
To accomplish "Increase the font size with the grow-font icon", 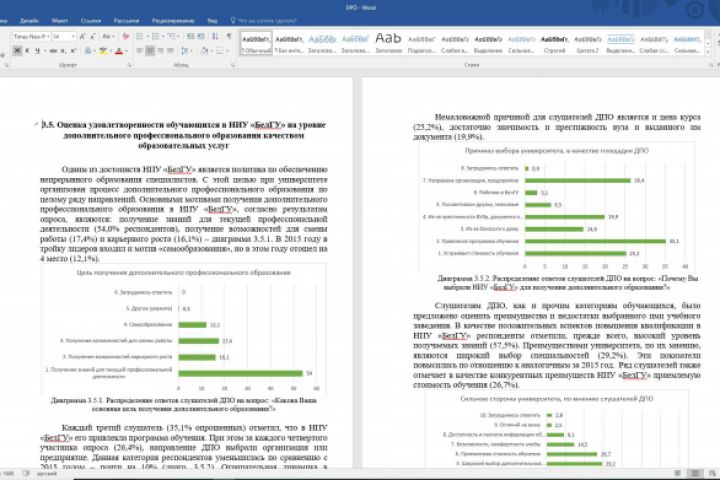I will pyautogui.click(x=83, y=36).
